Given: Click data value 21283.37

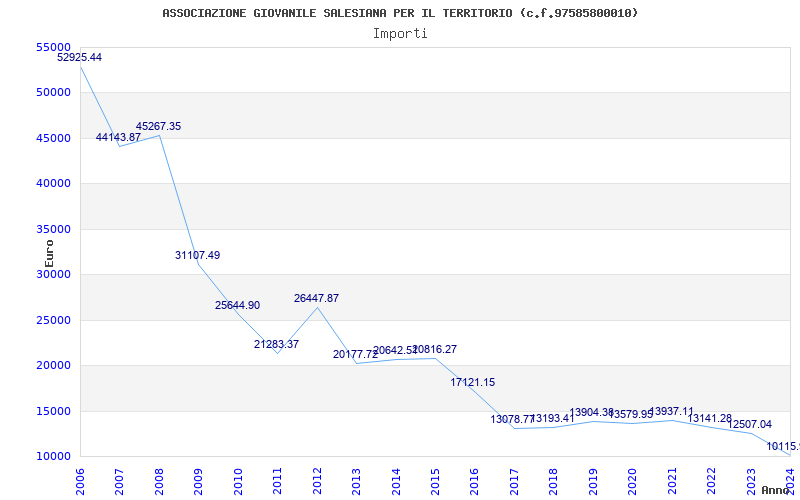Looking at the screenshot, I should pyautogui.click(x=277, y=344).
